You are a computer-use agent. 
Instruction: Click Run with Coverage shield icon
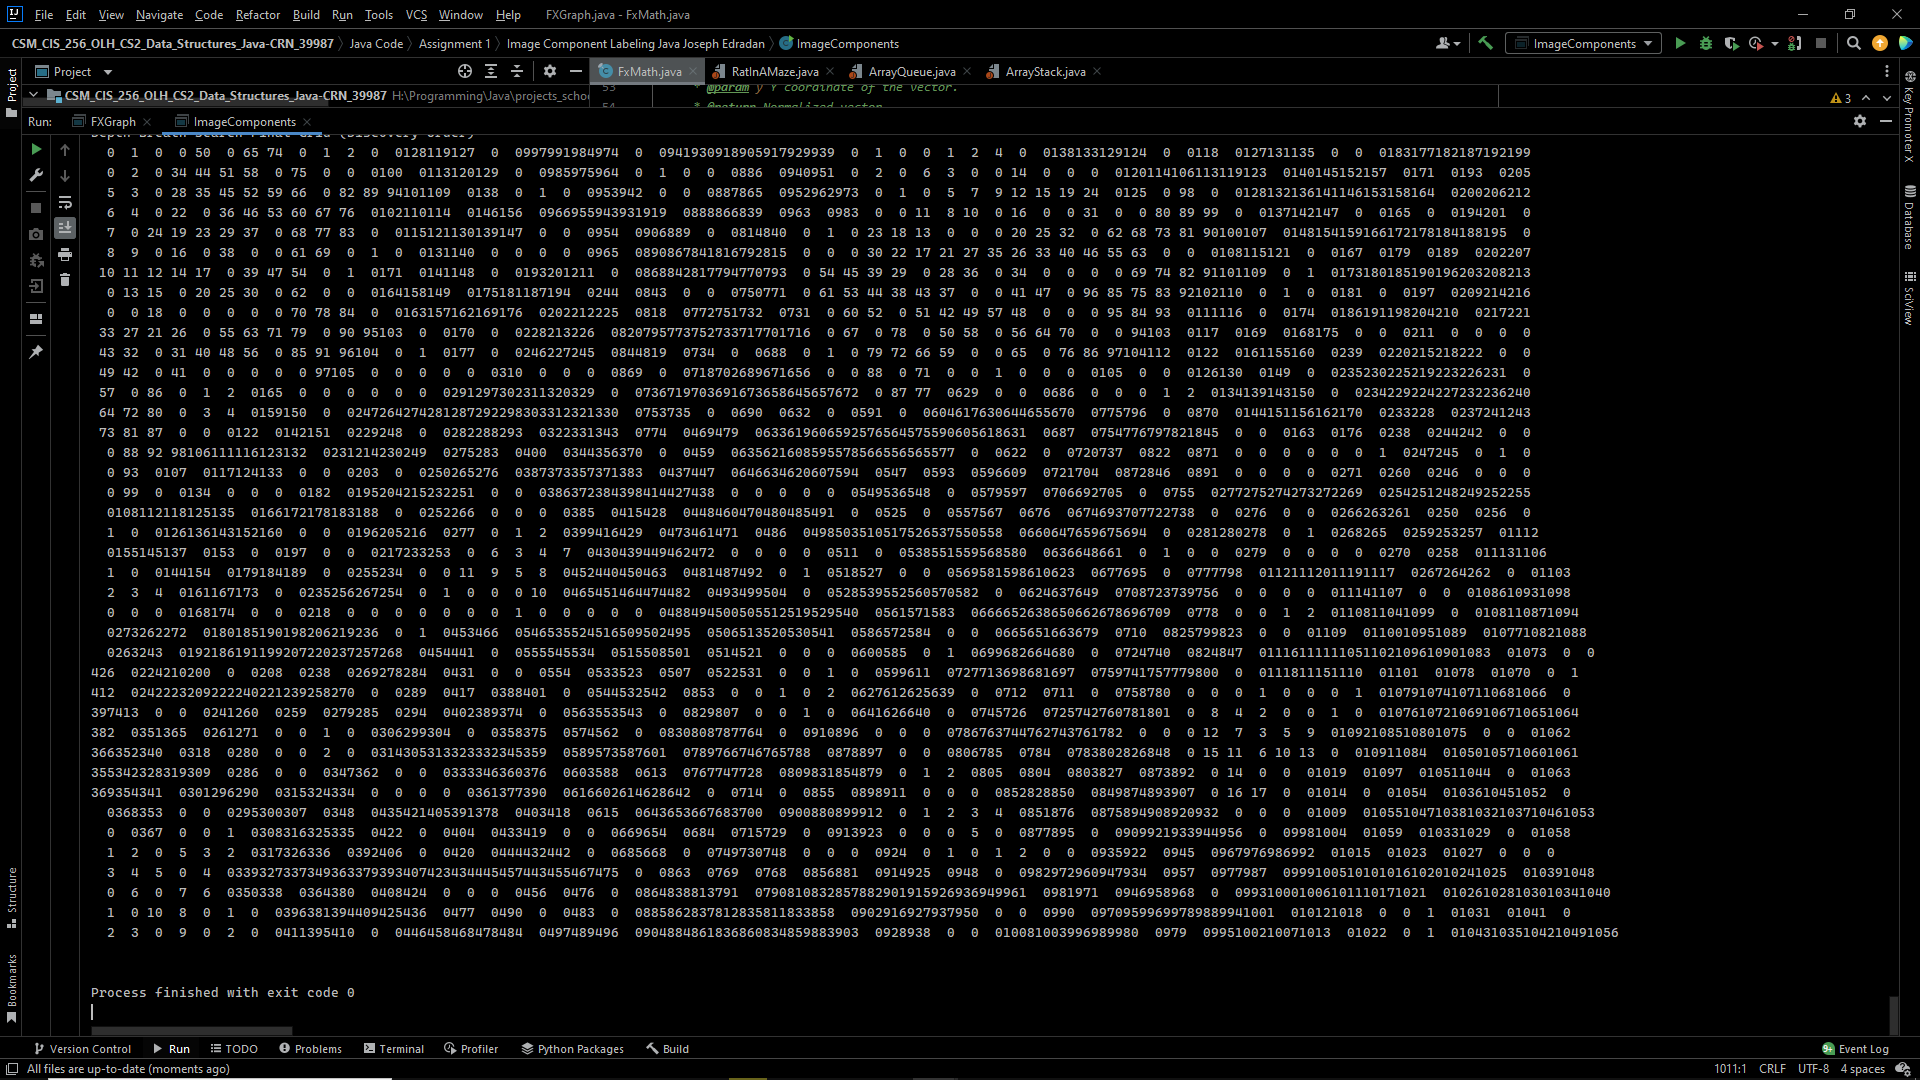coord(1731,43)
